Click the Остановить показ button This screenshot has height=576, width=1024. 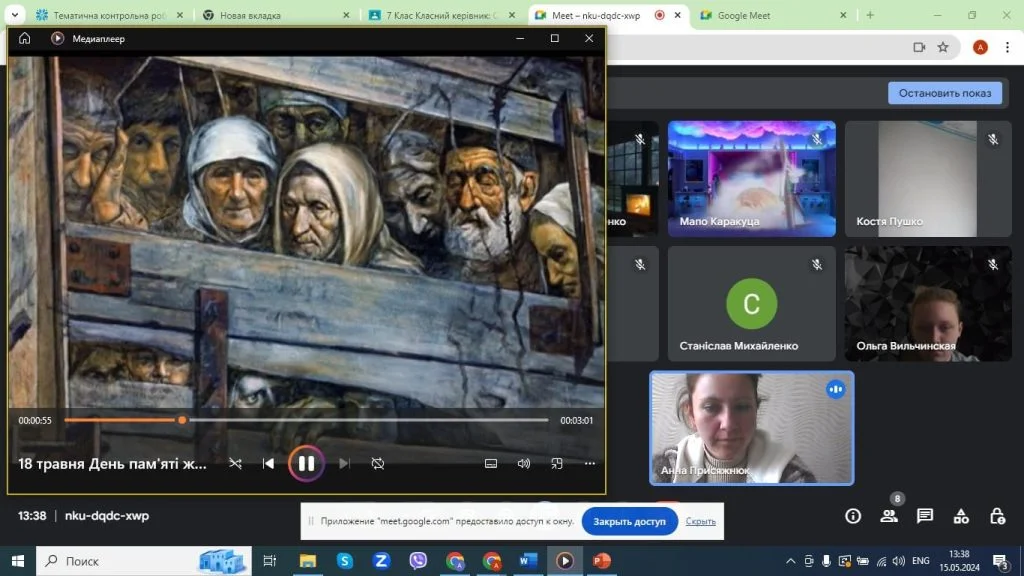point(944,93)
